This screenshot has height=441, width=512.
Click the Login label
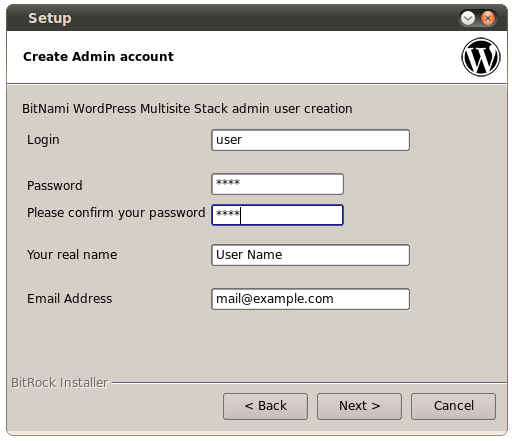(x=43, y=140)
